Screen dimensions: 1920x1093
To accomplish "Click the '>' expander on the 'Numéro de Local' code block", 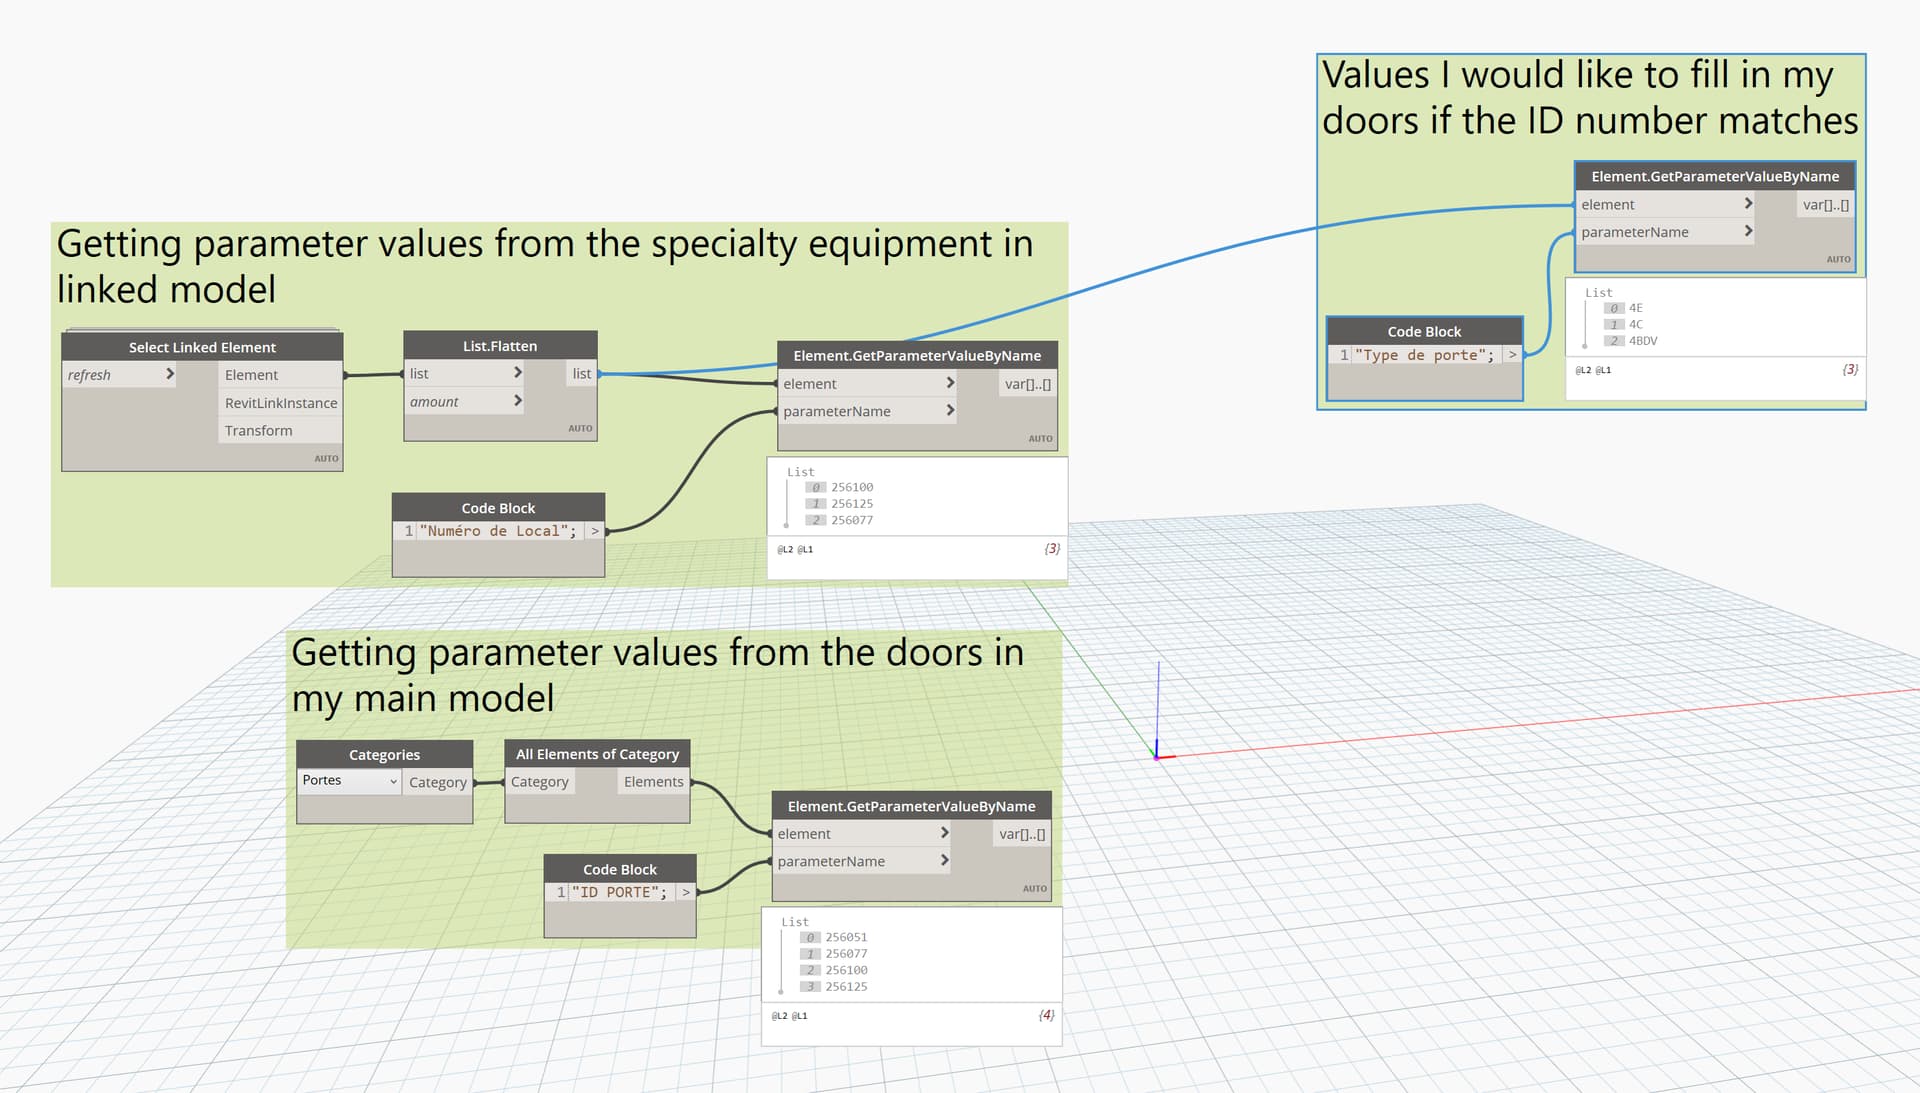I will click(594, 531).
